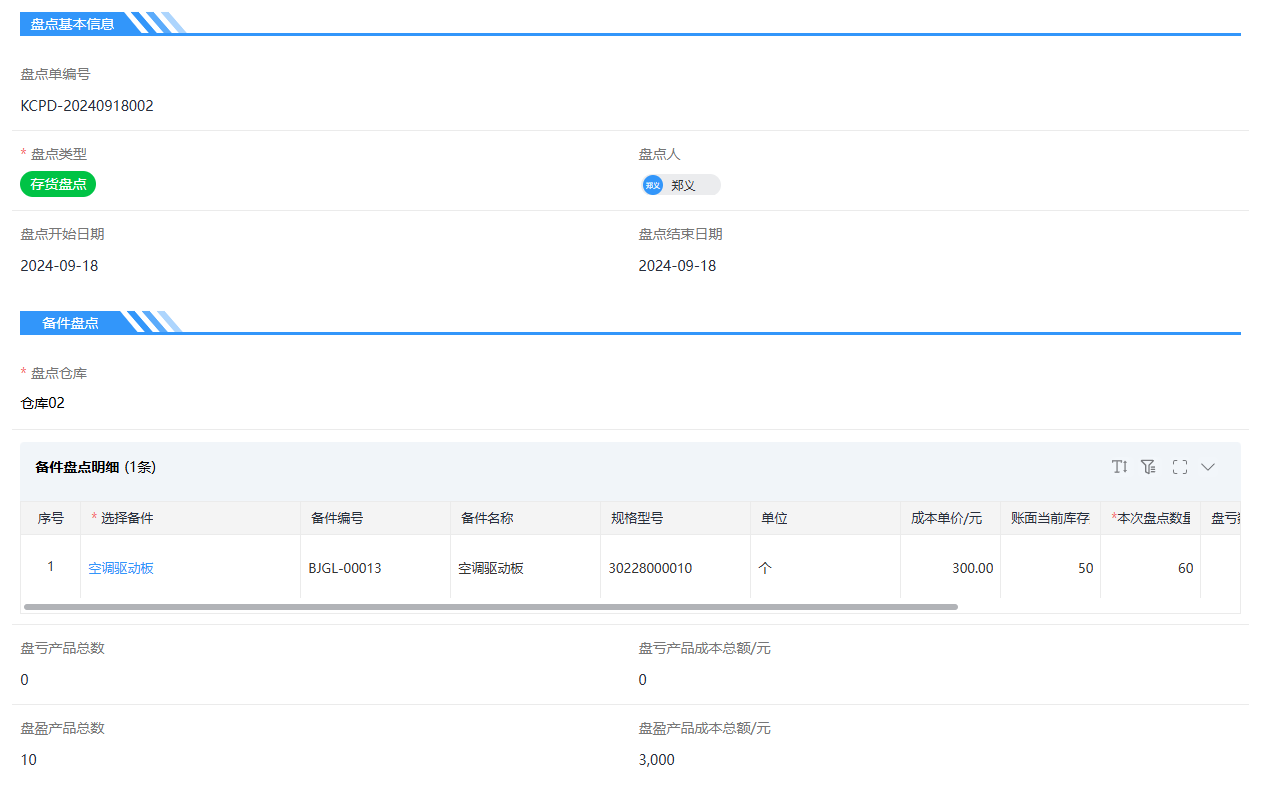This screenshot has width=1262, height=786.
Task: Click the 备件盘点 section header
Action: (x=70, y=323)
